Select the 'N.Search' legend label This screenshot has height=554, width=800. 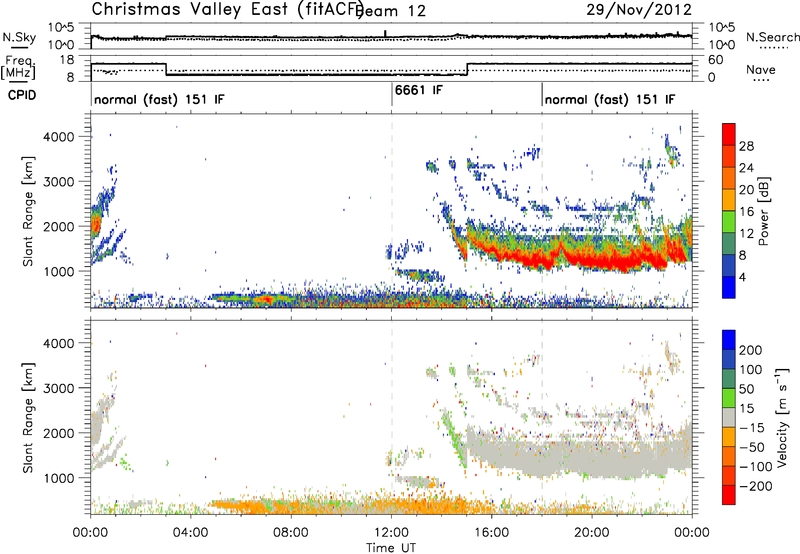click(772, 37)
